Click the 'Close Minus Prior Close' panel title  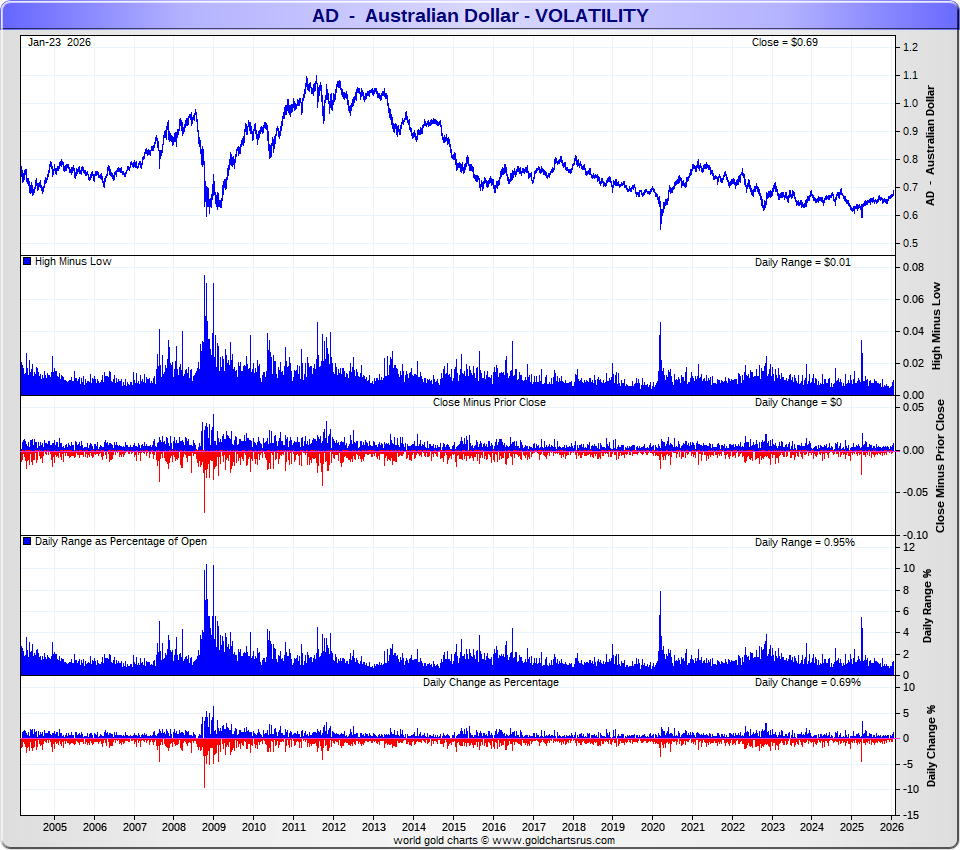pyautogui.click(x=489, y=402)
